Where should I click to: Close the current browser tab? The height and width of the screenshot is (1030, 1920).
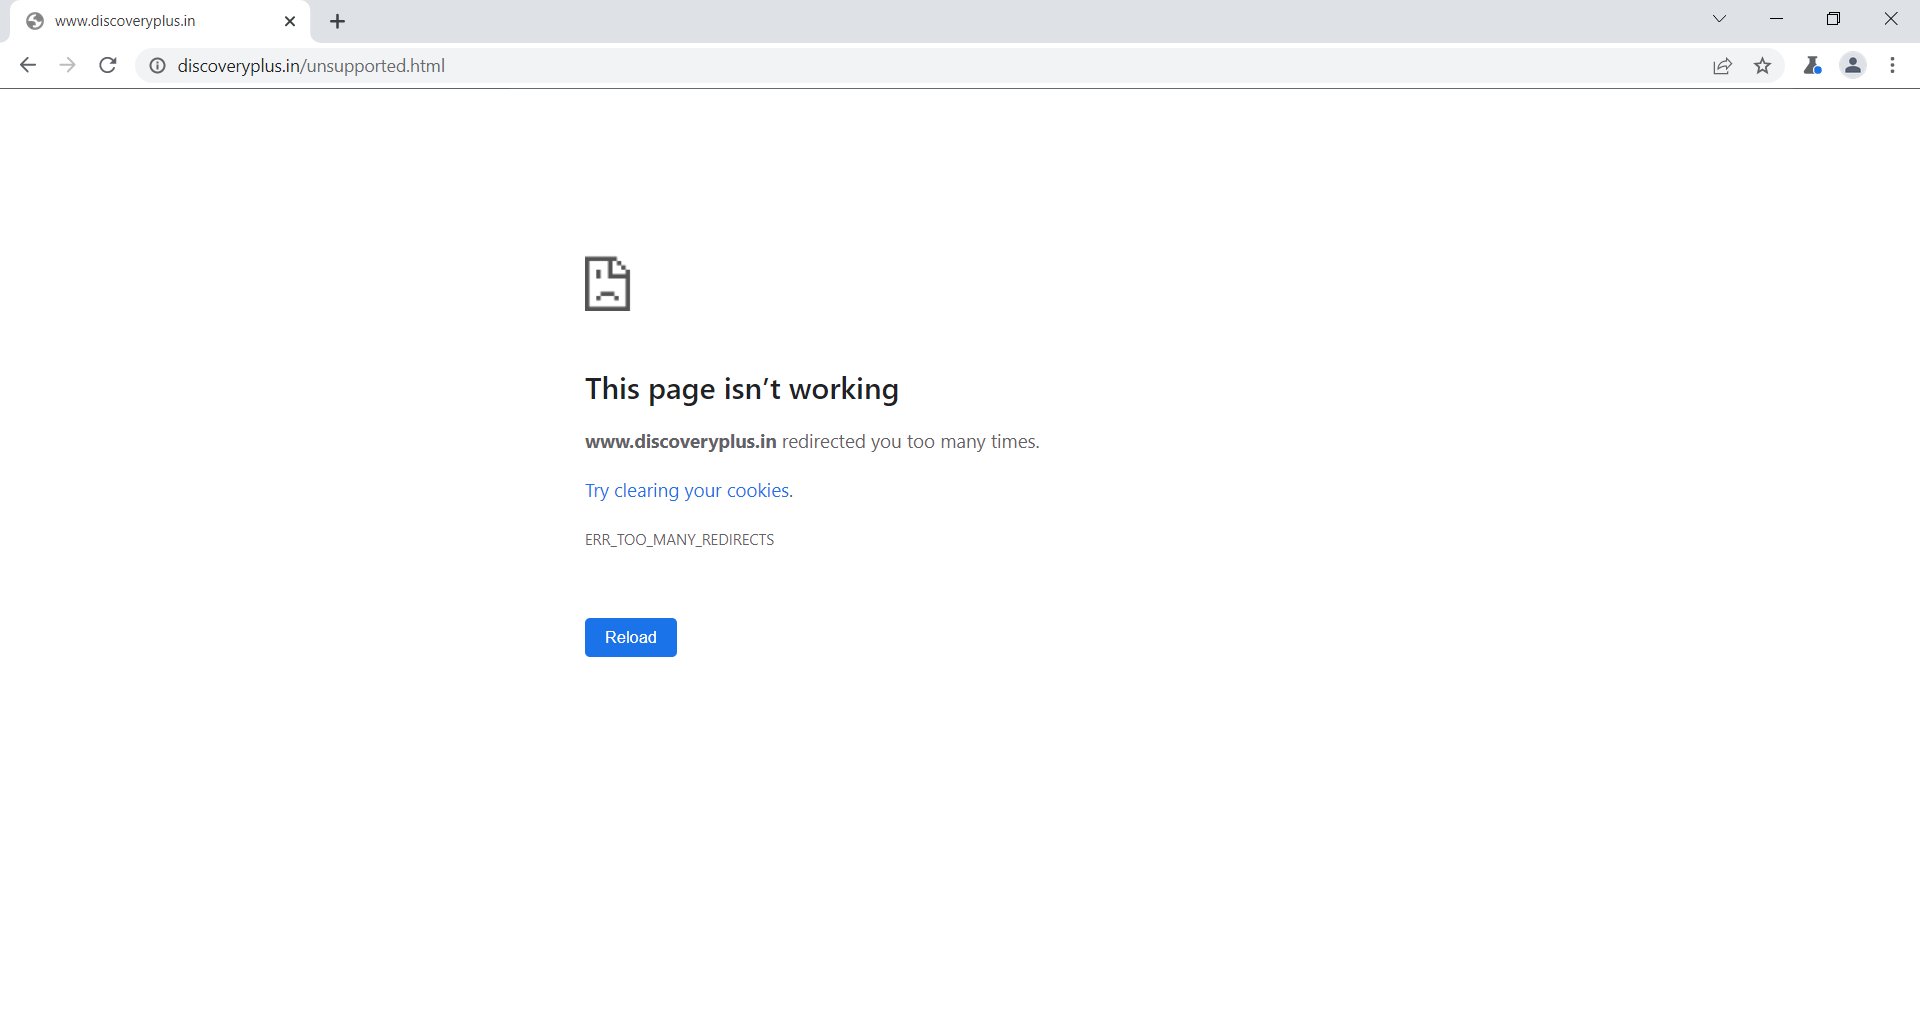pyautogui.click(x=290, y=20)
